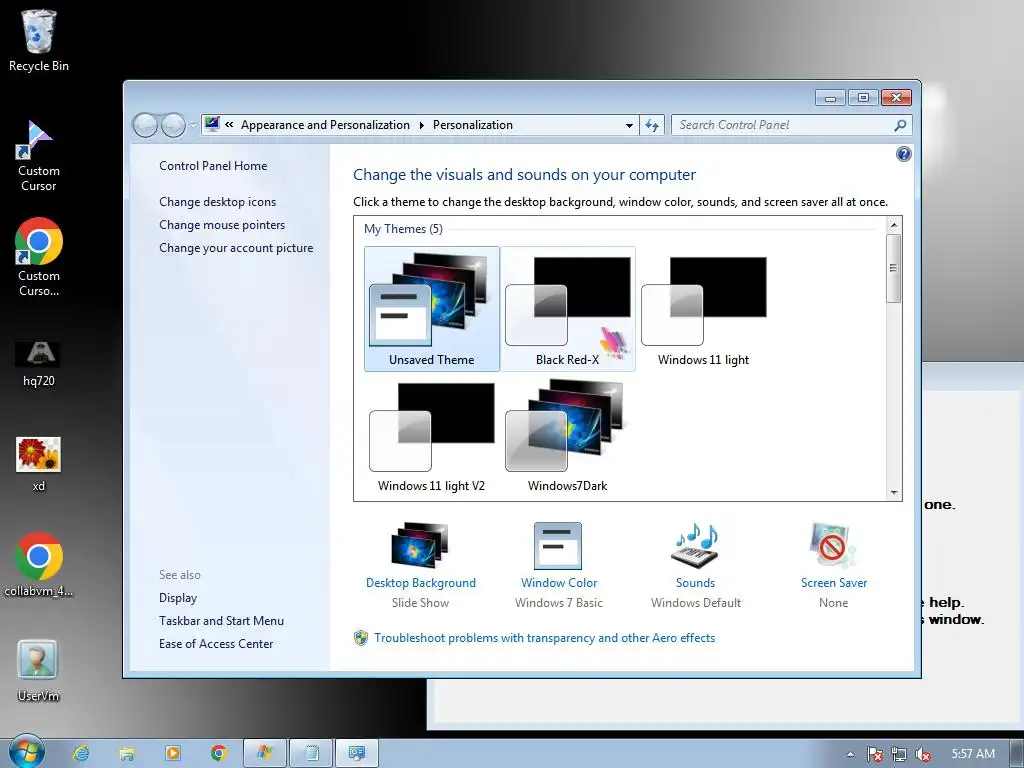Screen dimensions: 1024x768
Task: Click the Control Panel address bar icon
Action: click(212, 124)
